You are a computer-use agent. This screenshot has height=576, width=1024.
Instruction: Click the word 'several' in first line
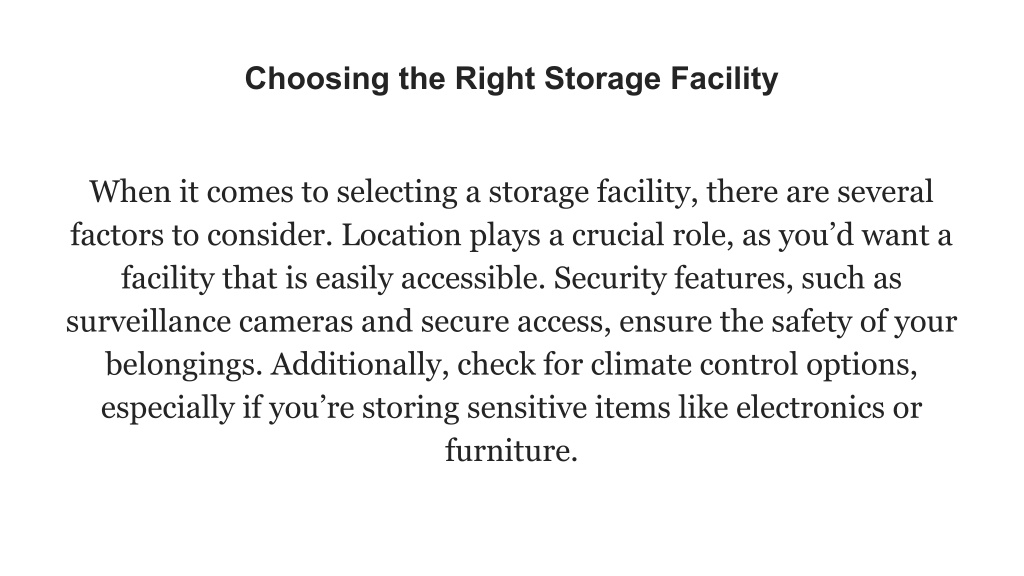(885, 192)
